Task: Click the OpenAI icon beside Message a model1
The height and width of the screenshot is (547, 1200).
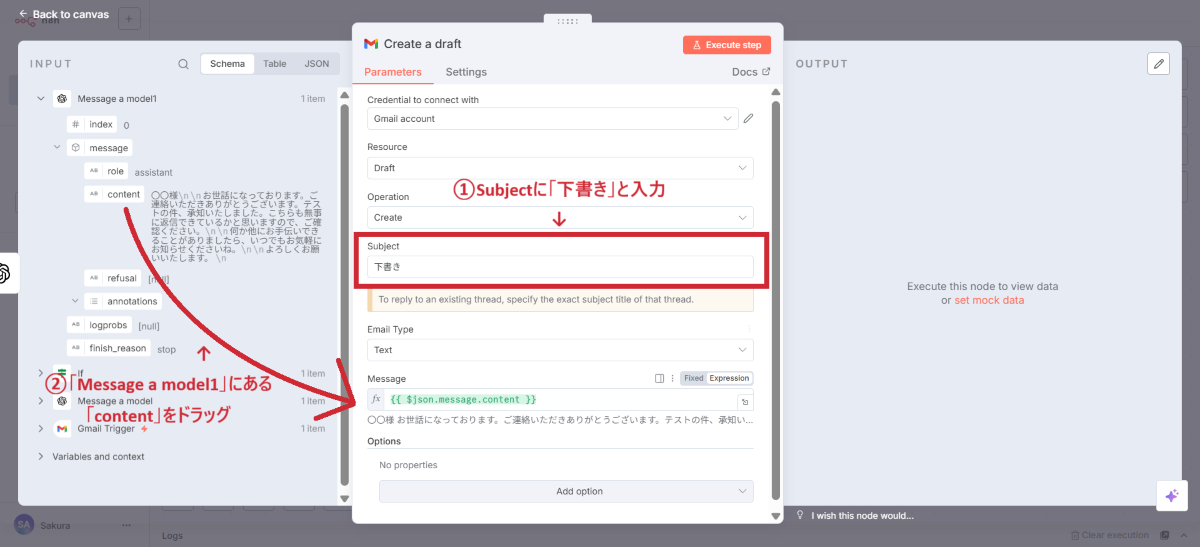Action: [x=62, y=99]
